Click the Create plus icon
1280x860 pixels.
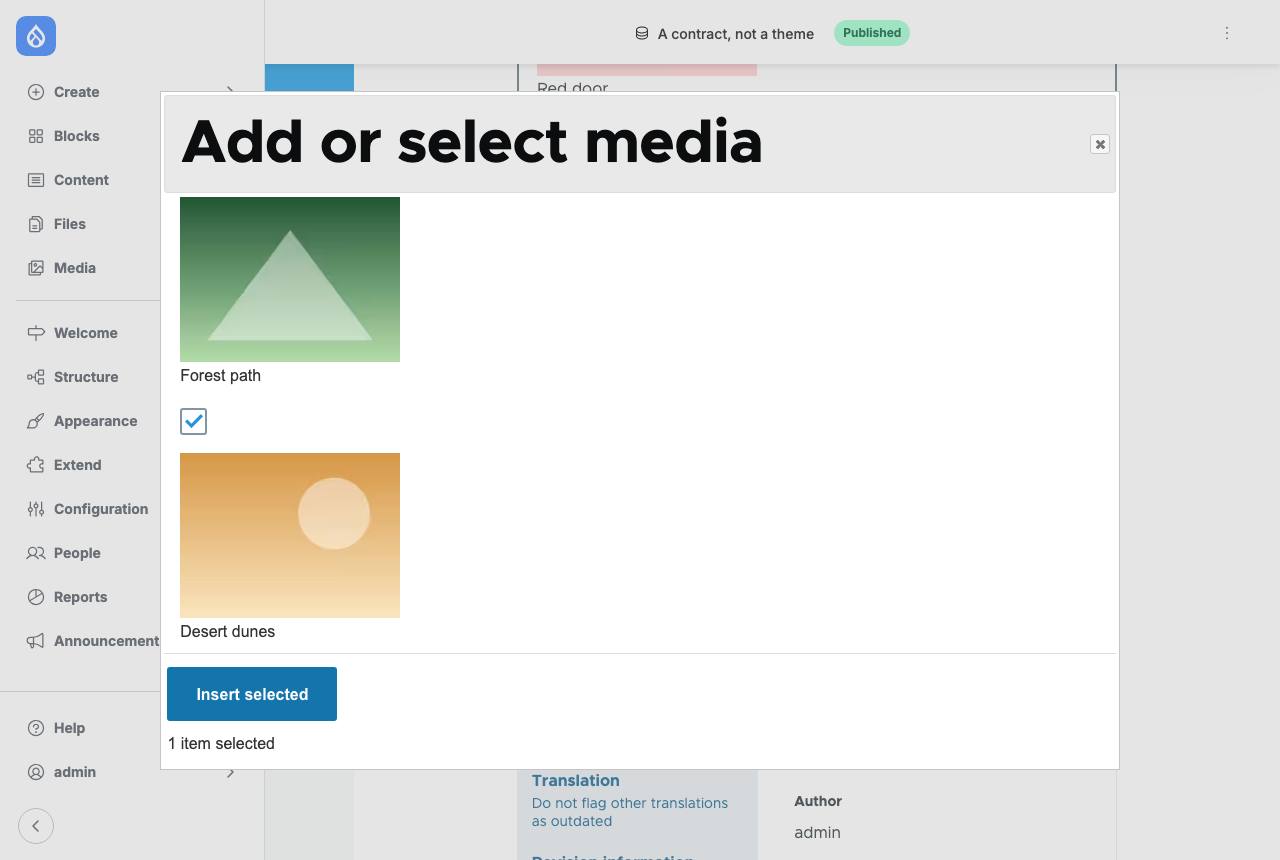(x=36, y=92)
